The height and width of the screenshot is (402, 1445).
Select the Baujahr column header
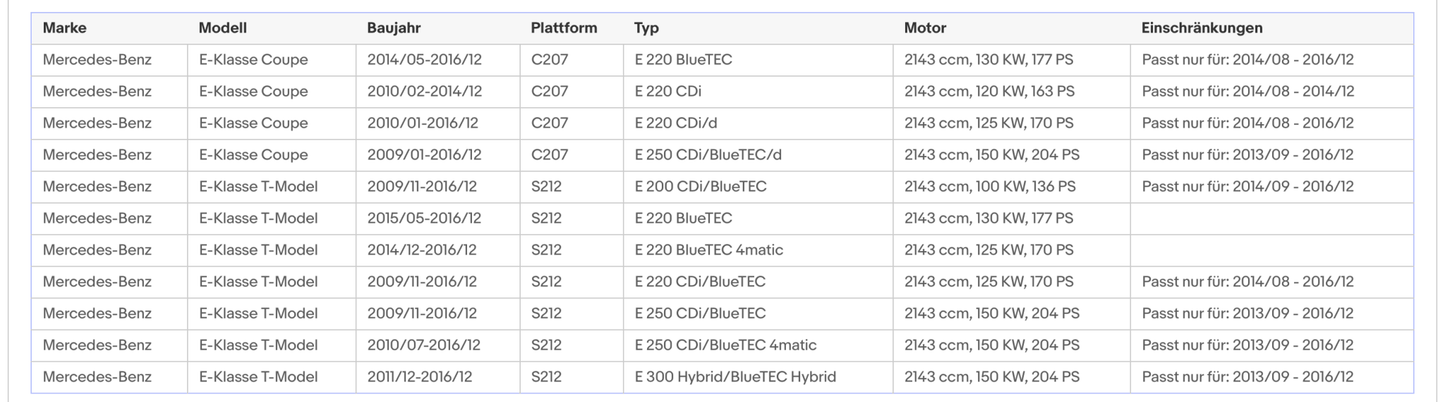[x=395, y=28]
